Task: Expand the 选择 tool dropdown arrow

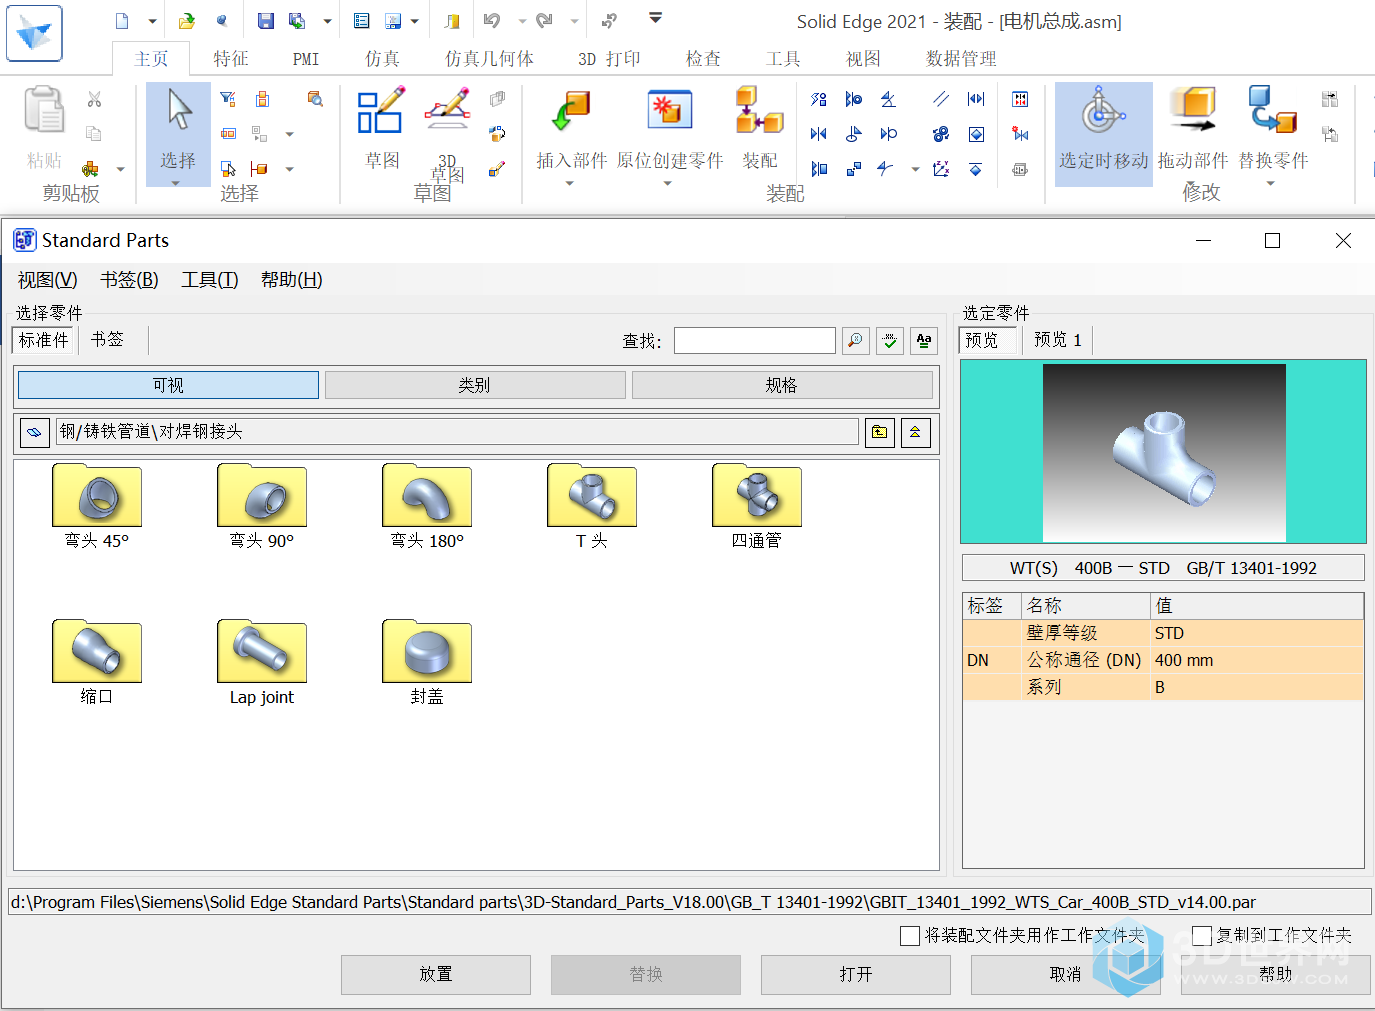Action: pyautogui.click(x=176, y=183)
